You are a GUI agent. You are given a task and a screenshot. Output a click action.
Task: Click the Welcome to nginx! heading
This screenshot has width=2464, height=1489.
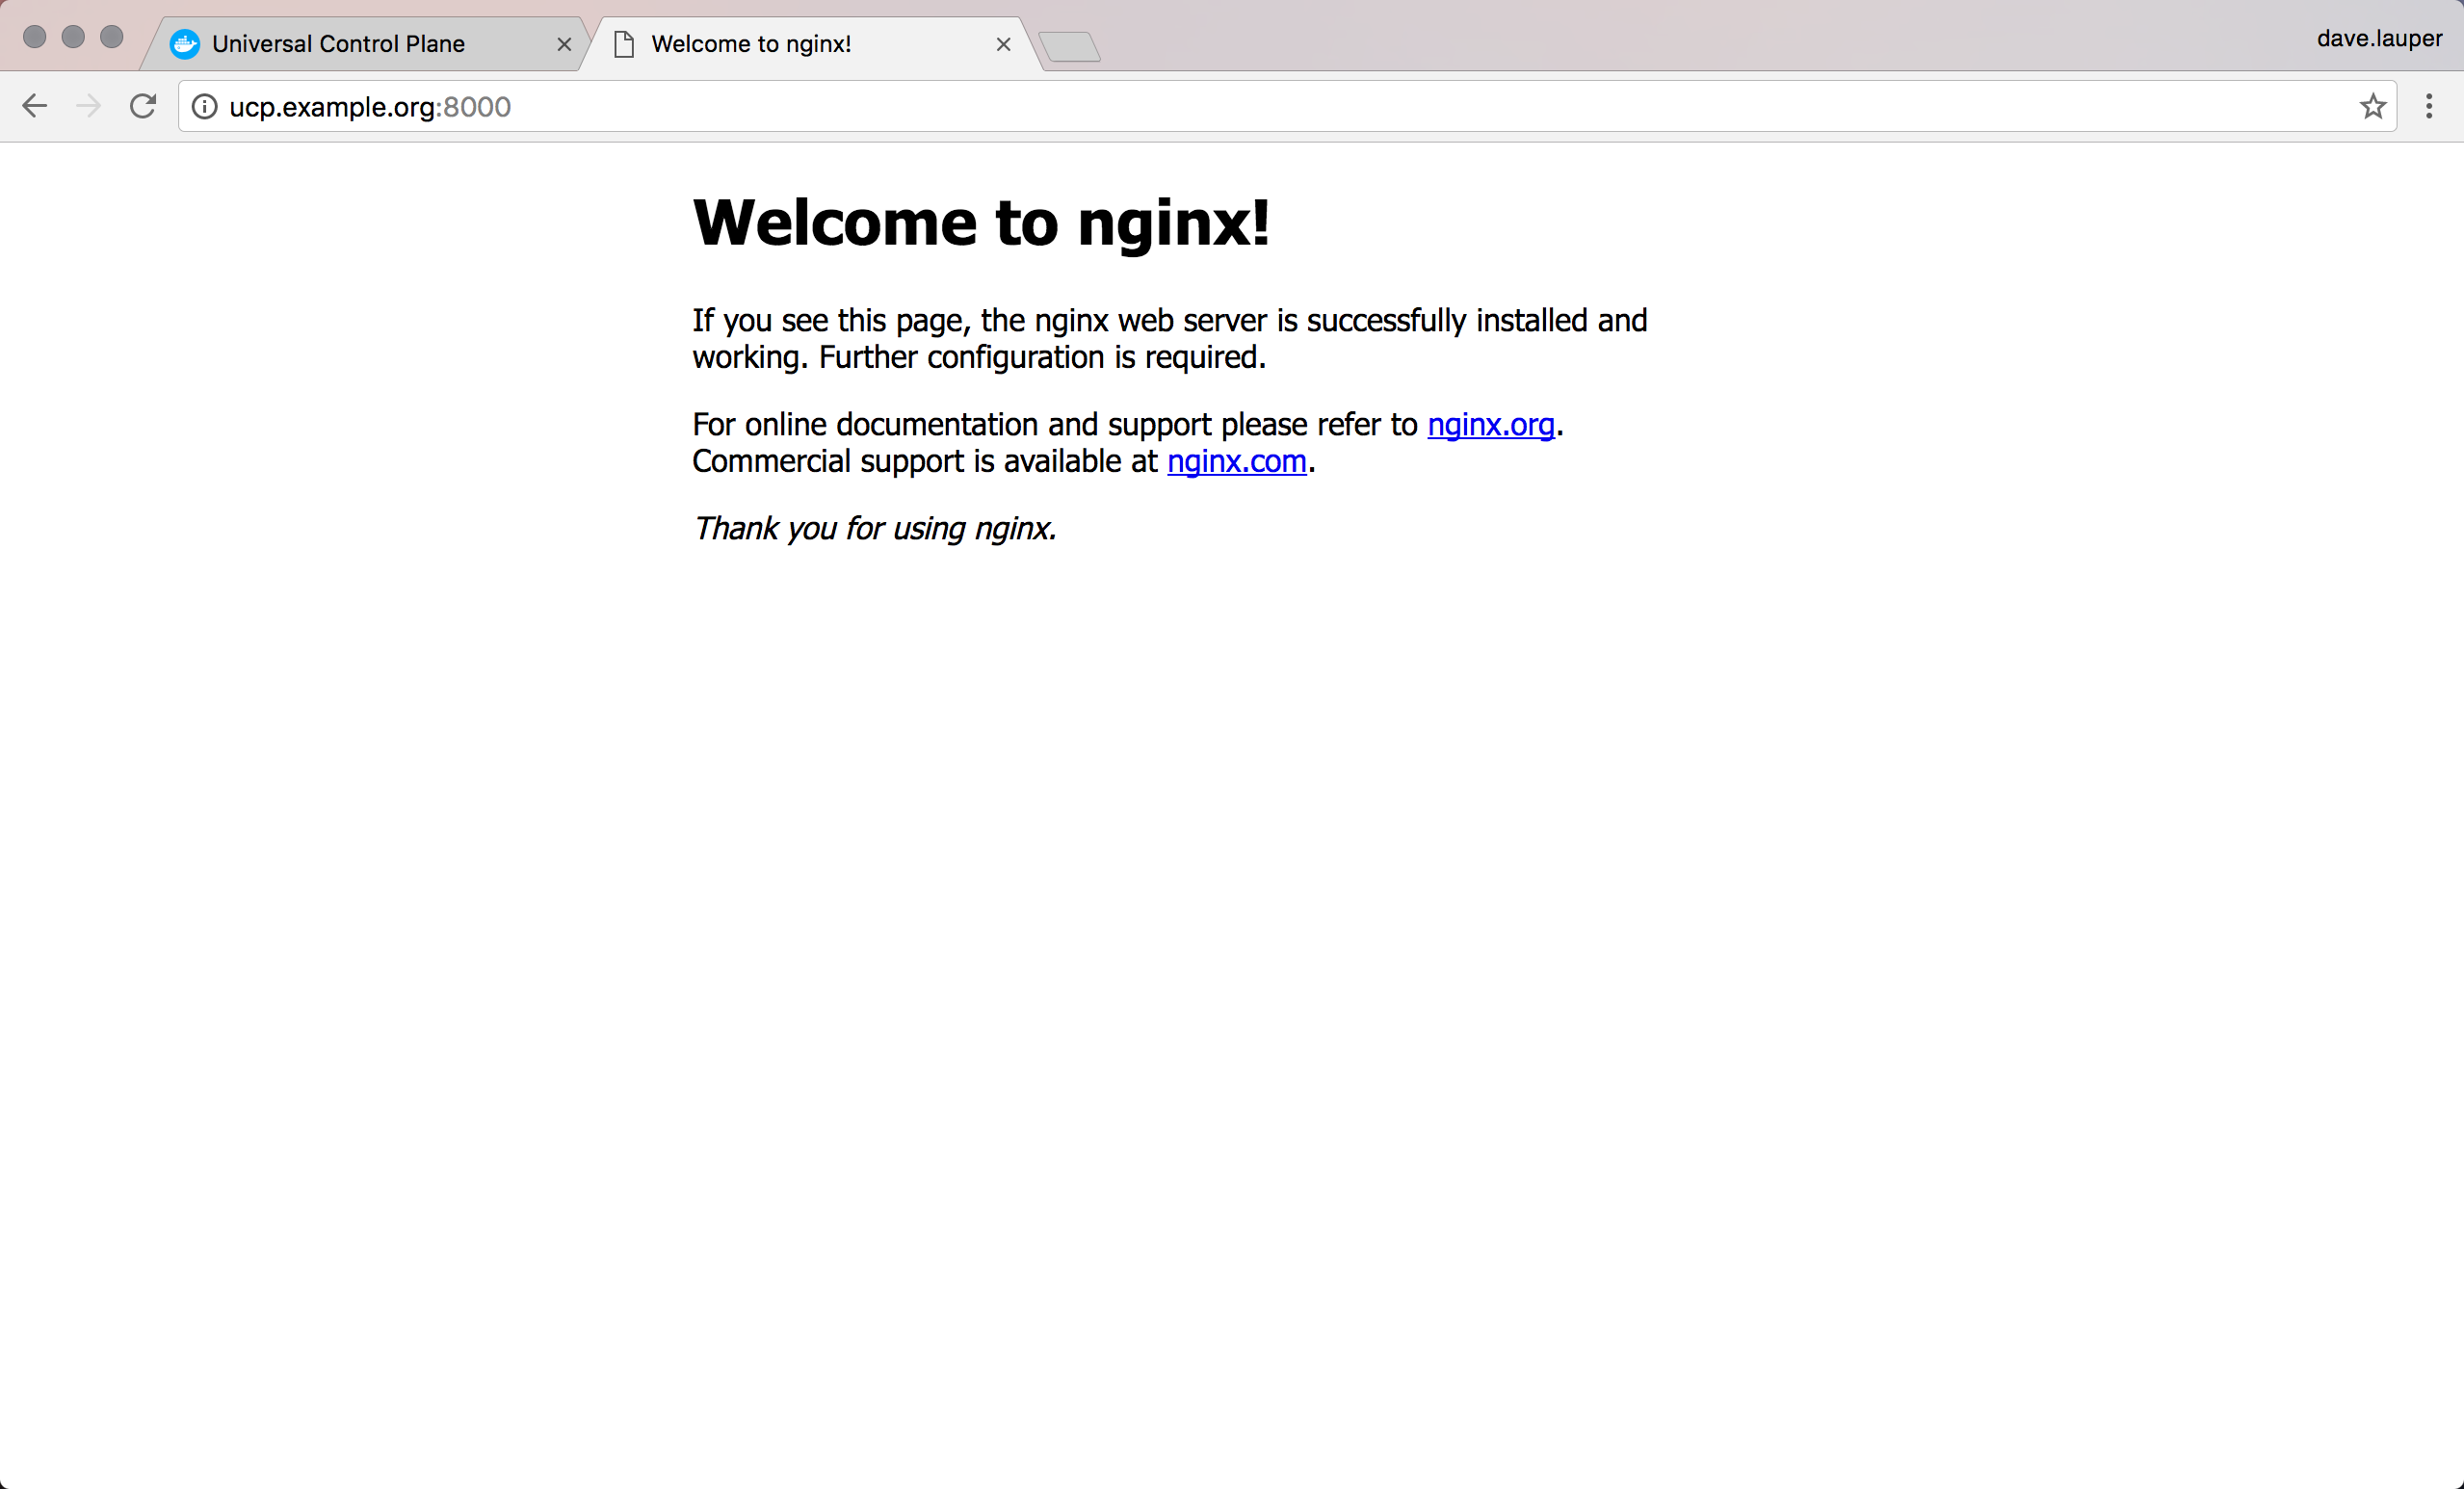click(x=981, y=222)
